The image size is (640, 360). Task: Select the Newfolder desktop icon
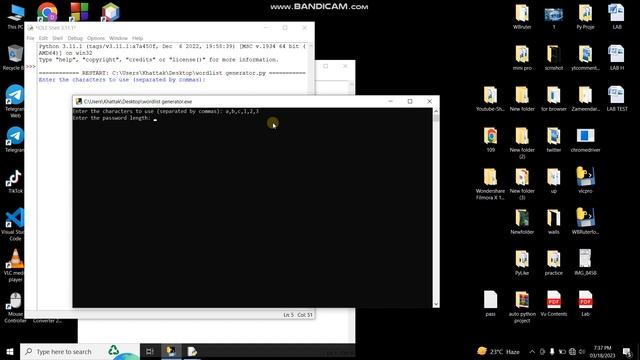click(x=522, y=222)
